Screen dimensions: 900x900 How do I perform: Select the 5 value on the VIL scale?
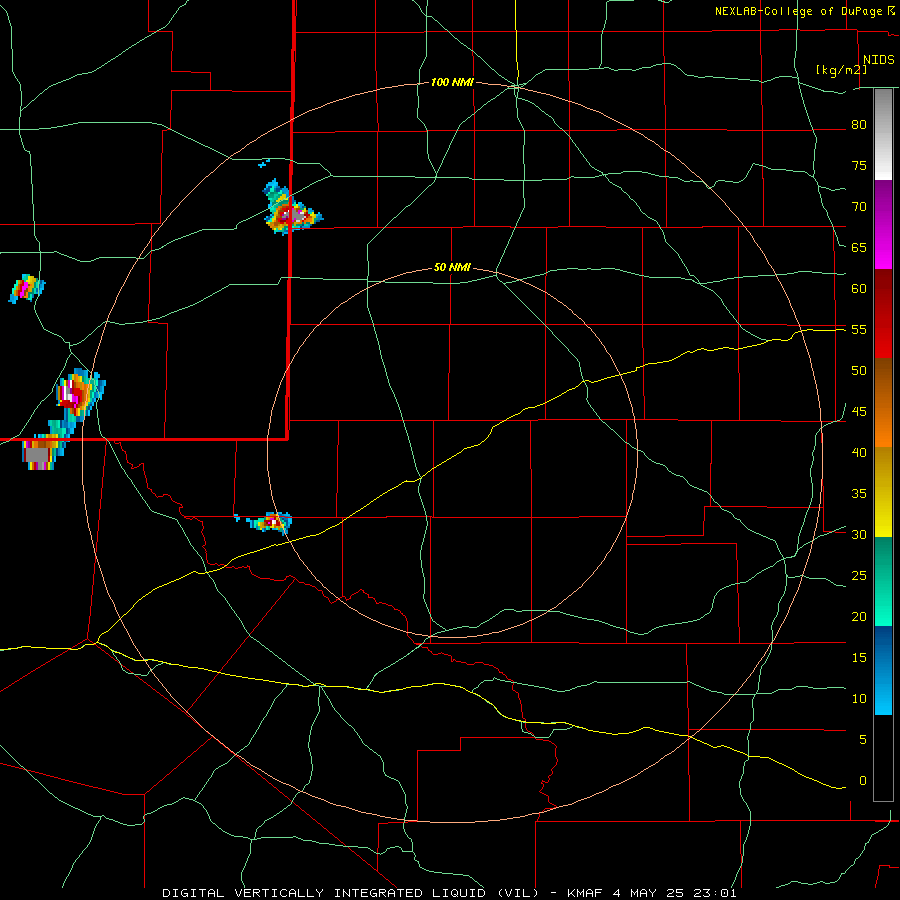point(863,740)
